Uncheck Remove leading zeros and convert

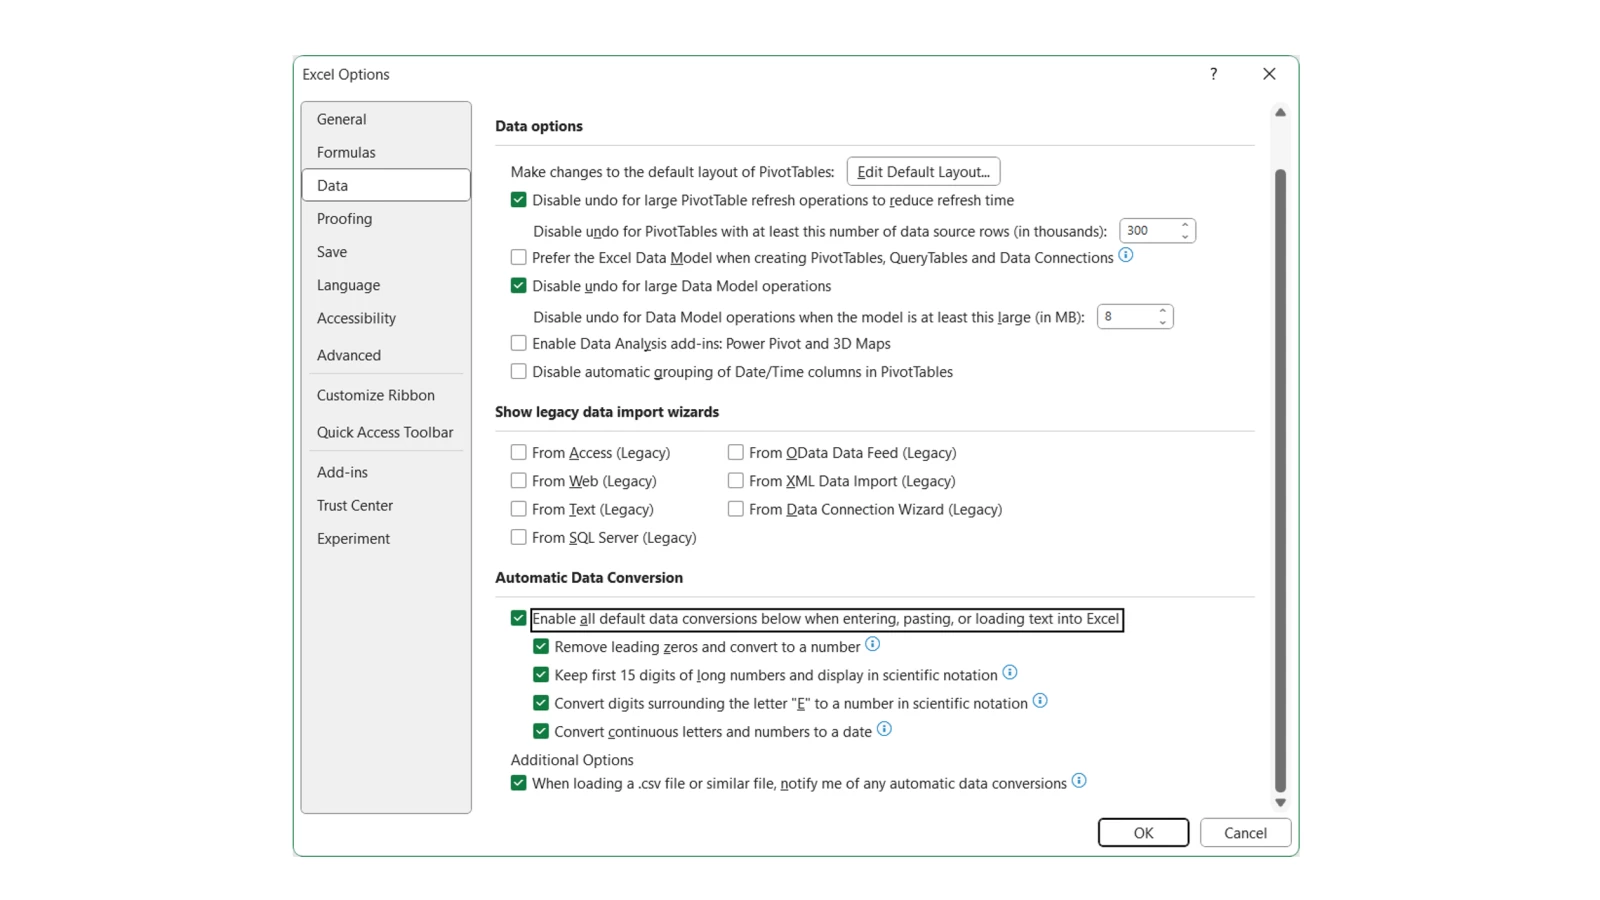click(541, 647)
